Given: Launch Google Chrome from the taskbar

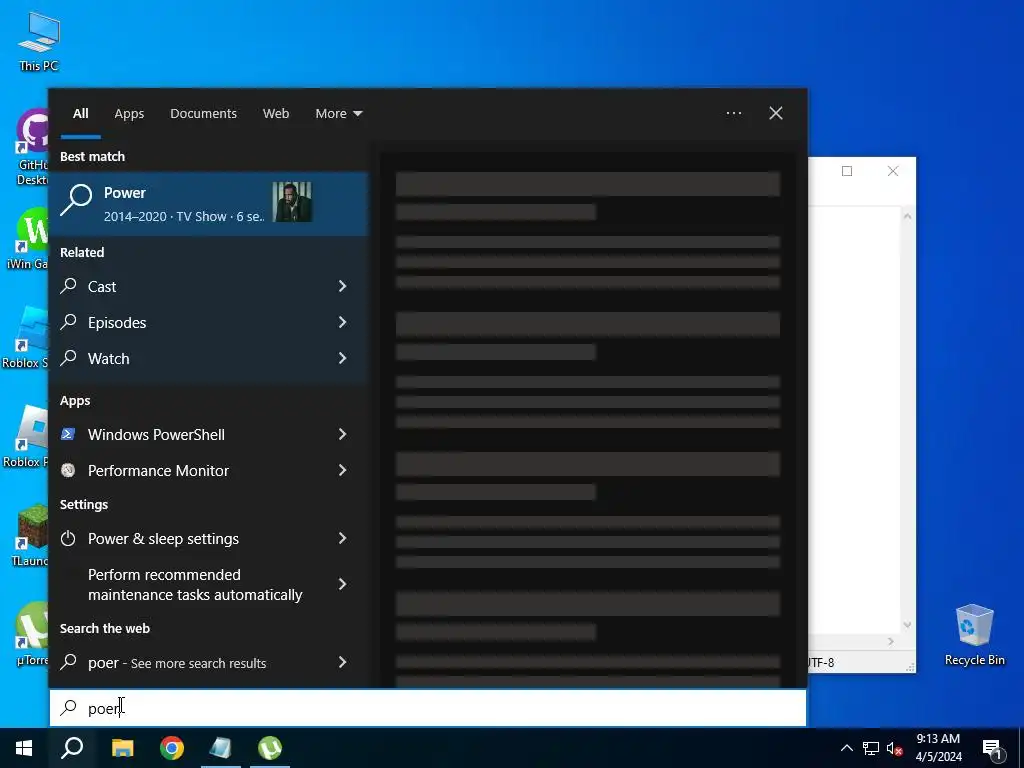Looking at the screenshot, I should [172, 748].
